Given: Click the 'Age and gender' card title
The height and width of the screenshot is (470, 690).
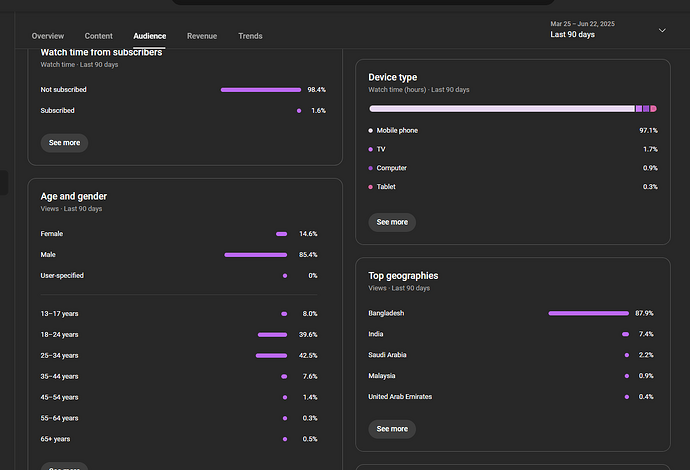Looking at the screenshot, I should 73,197.
